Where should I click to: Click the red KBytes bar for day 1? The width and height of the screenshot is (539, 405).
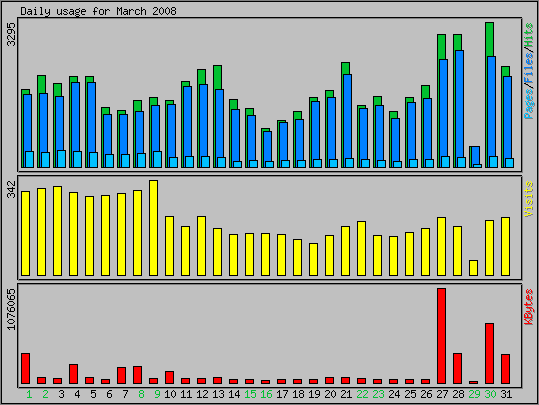pos(26,368)
